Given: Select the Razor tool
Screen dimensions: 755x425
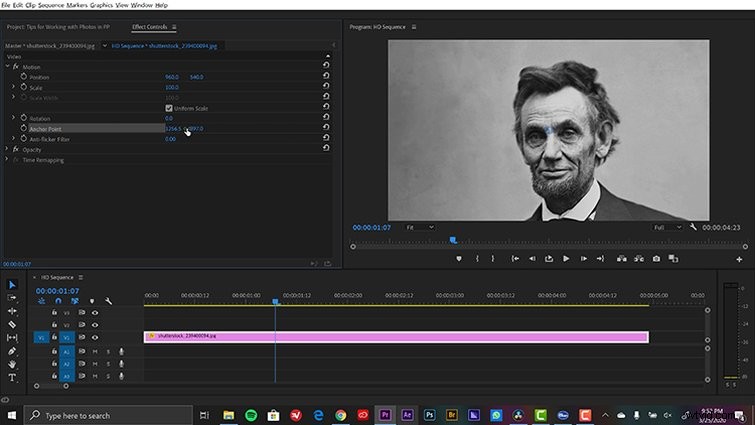Looking at the screenshot, I should tap(12, 324).
